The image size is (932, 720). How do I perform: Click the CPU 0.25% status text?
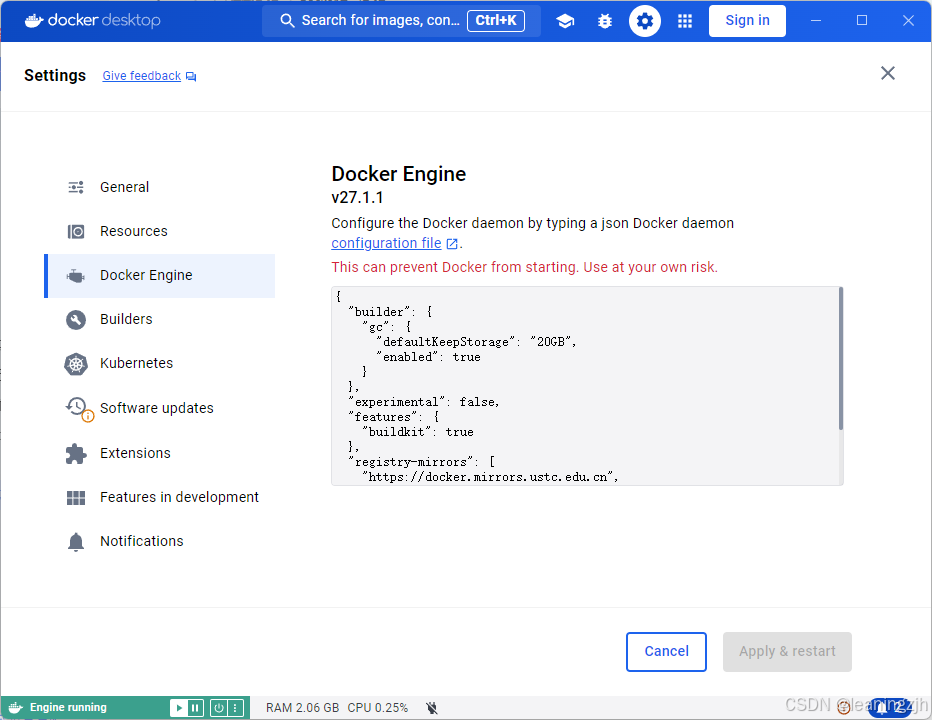pyautogui.click(x=377, y=708)
